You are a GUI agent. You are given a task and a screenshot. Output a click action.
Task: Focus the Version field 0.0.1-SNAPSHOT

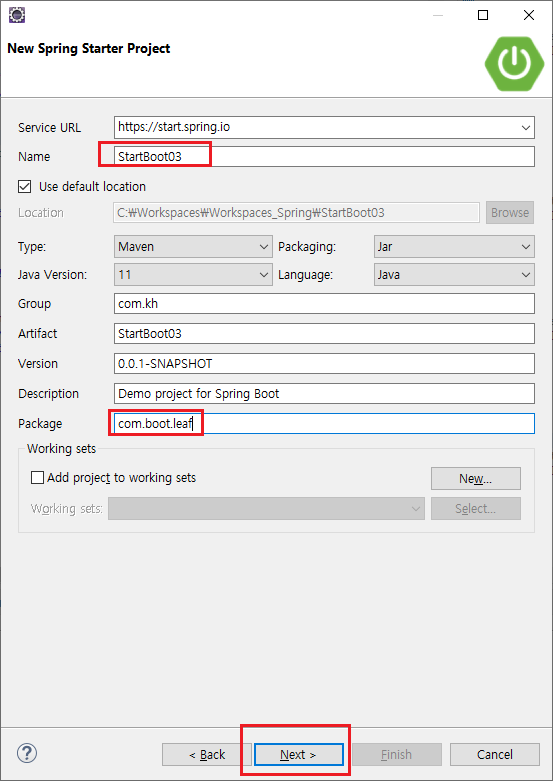coord(324,363)
